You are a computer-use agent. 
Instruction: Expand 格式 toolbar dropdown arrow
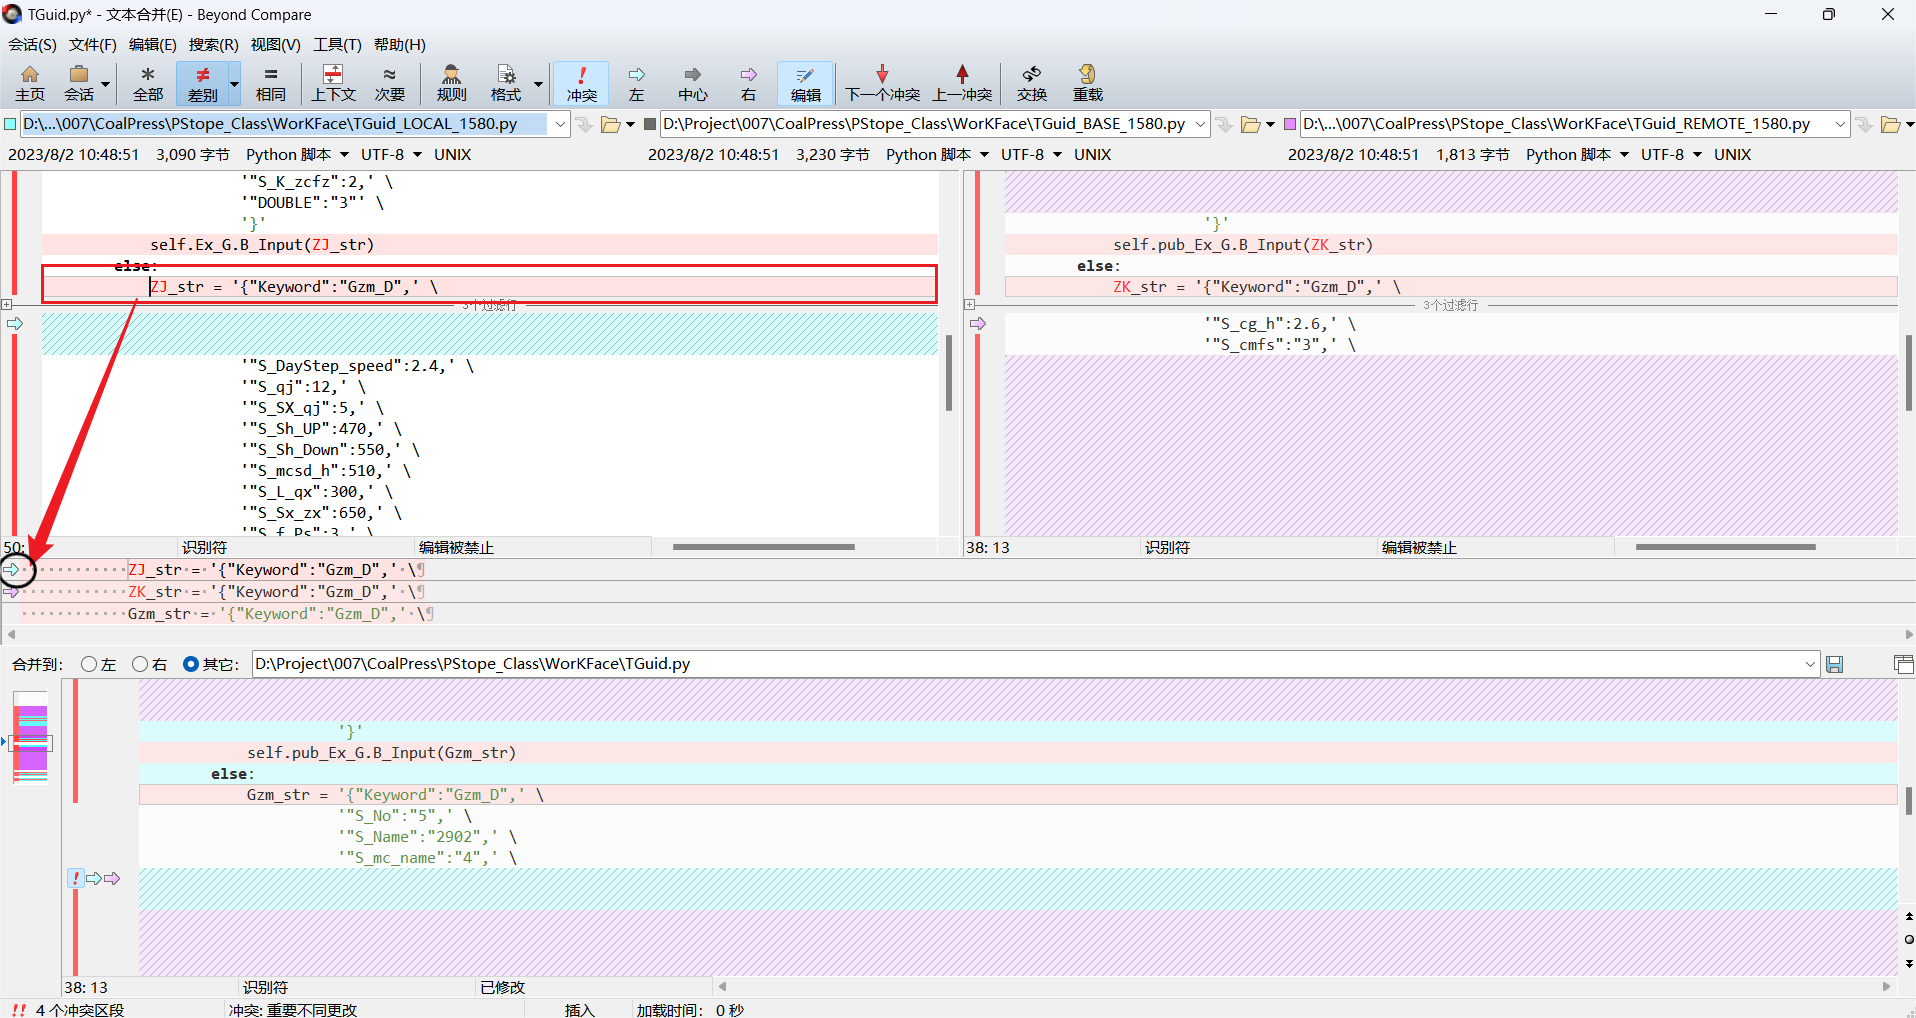[538, 84]
